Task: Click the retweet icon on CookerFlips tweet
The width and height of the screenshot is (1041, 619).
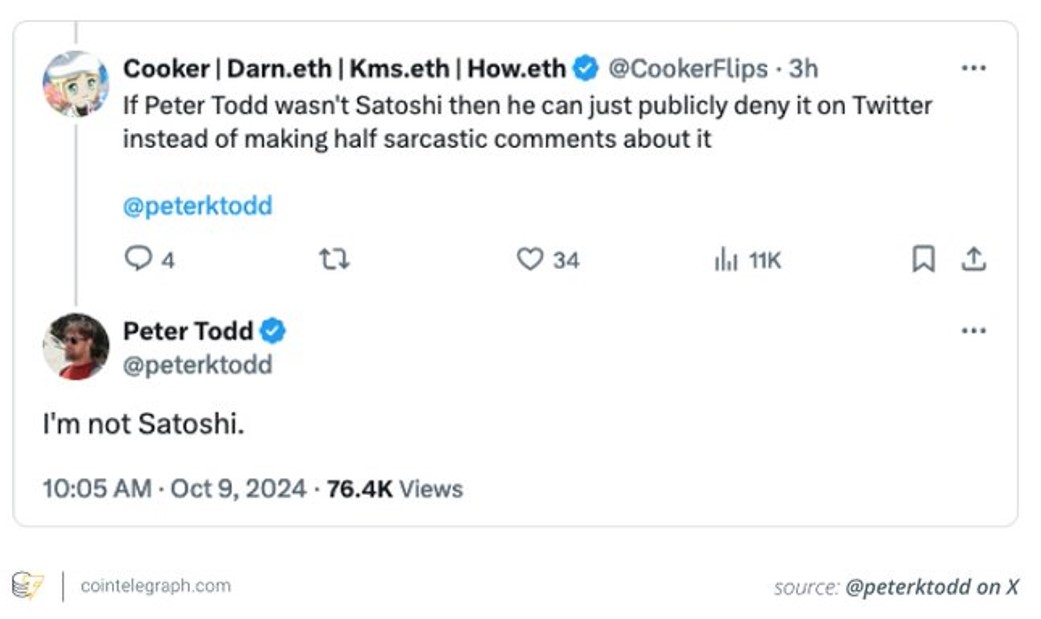Action: pos(334,260)
